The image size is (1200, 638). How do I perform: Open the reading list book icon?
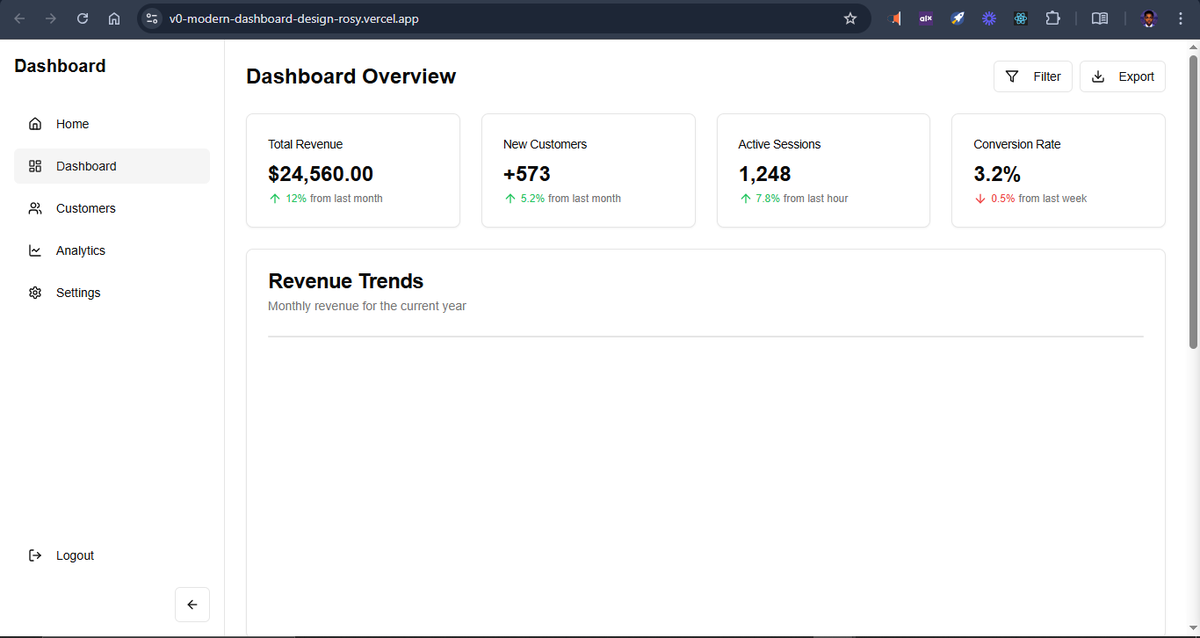click(1099, 18)
